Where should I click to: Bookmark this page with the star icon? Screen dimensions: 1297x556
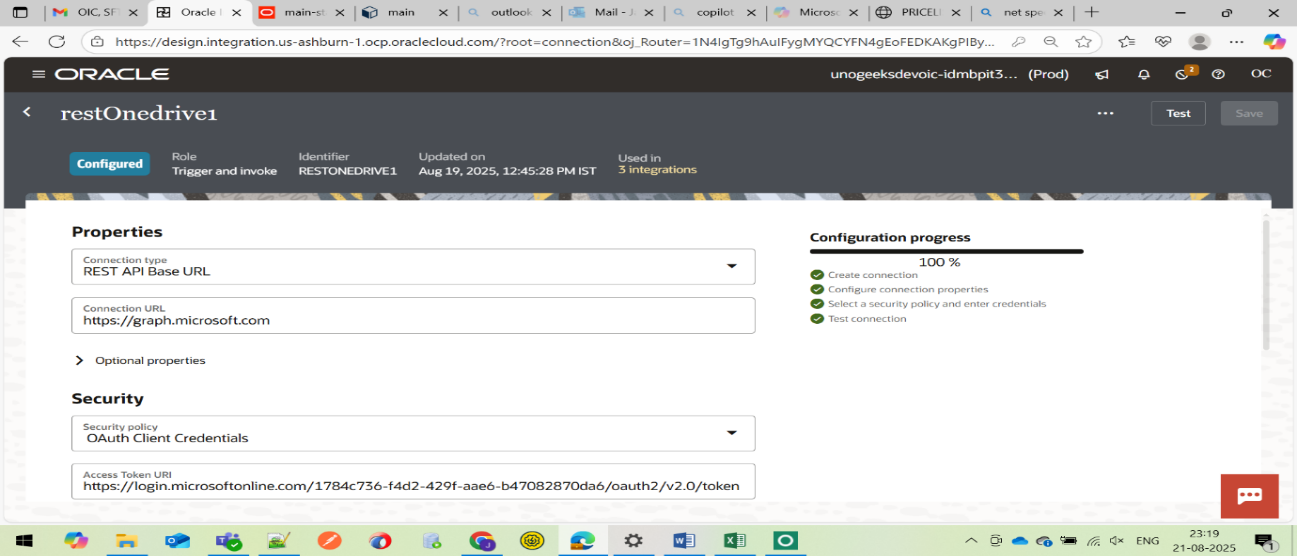click(x=1083, y=42)
